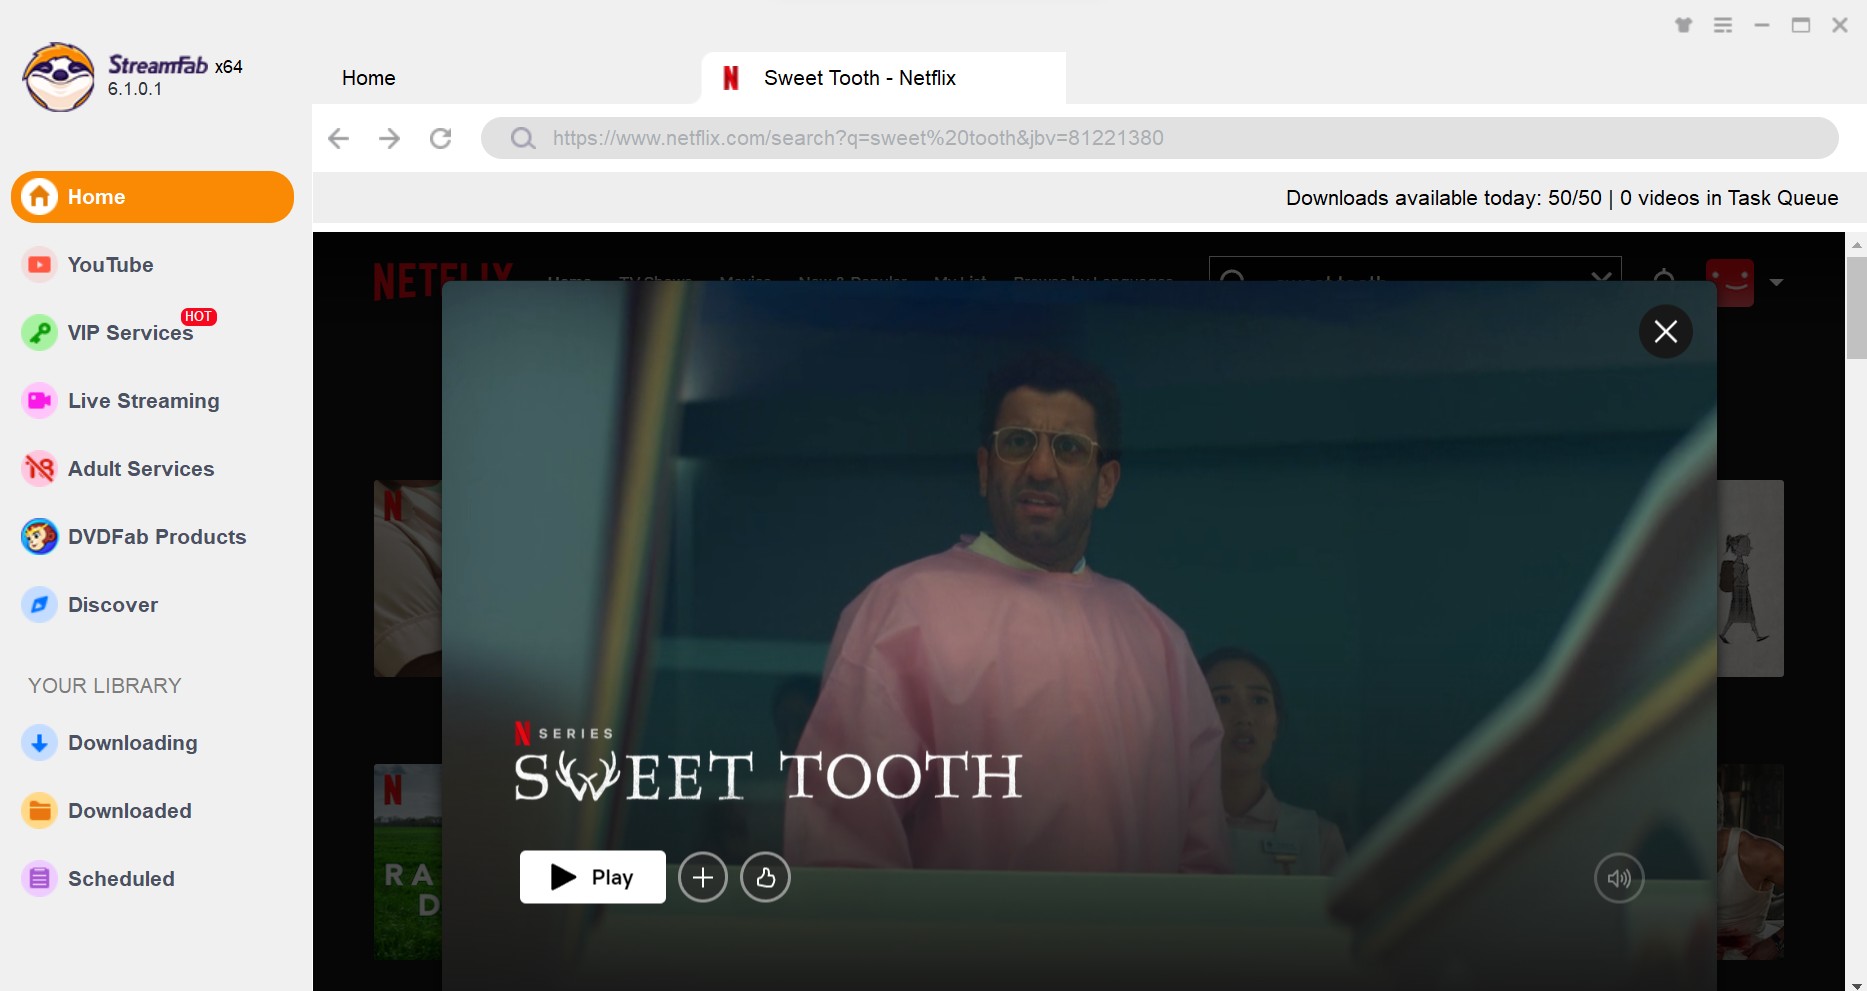This screenshot has height=991, width=1867.
Task: Click the Downloaded folder icon
Action: point(40,811)
